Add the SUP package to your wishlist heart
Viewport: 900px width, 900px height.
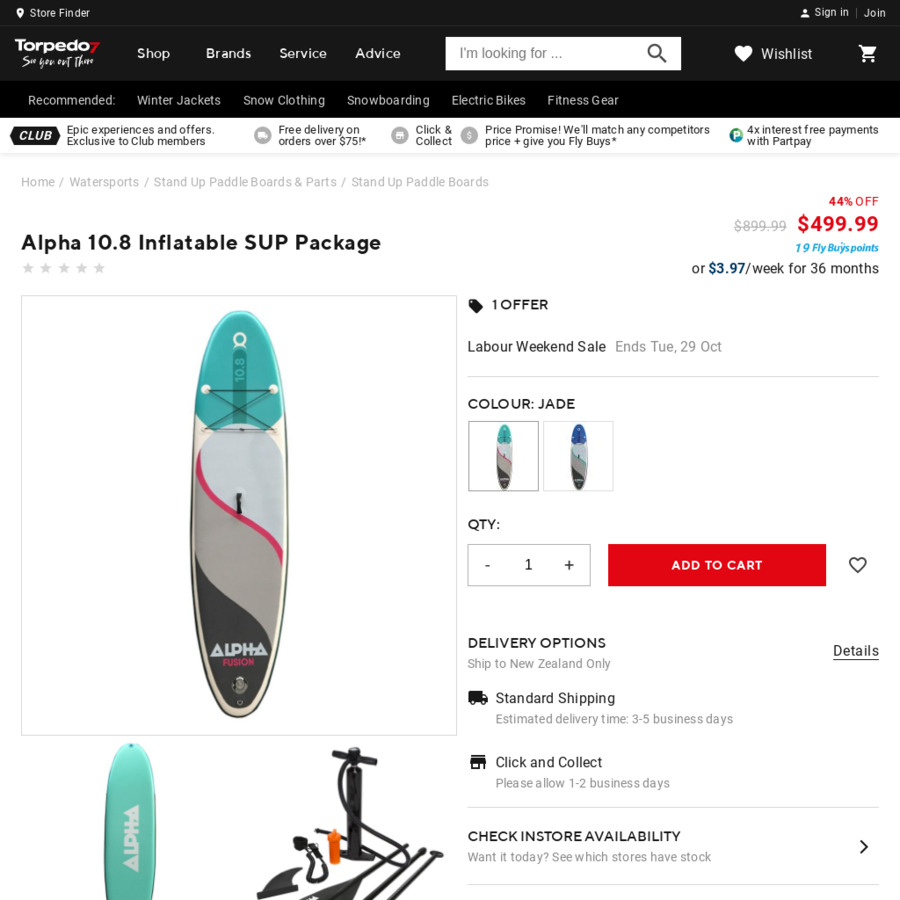click(x=857, y=565)
